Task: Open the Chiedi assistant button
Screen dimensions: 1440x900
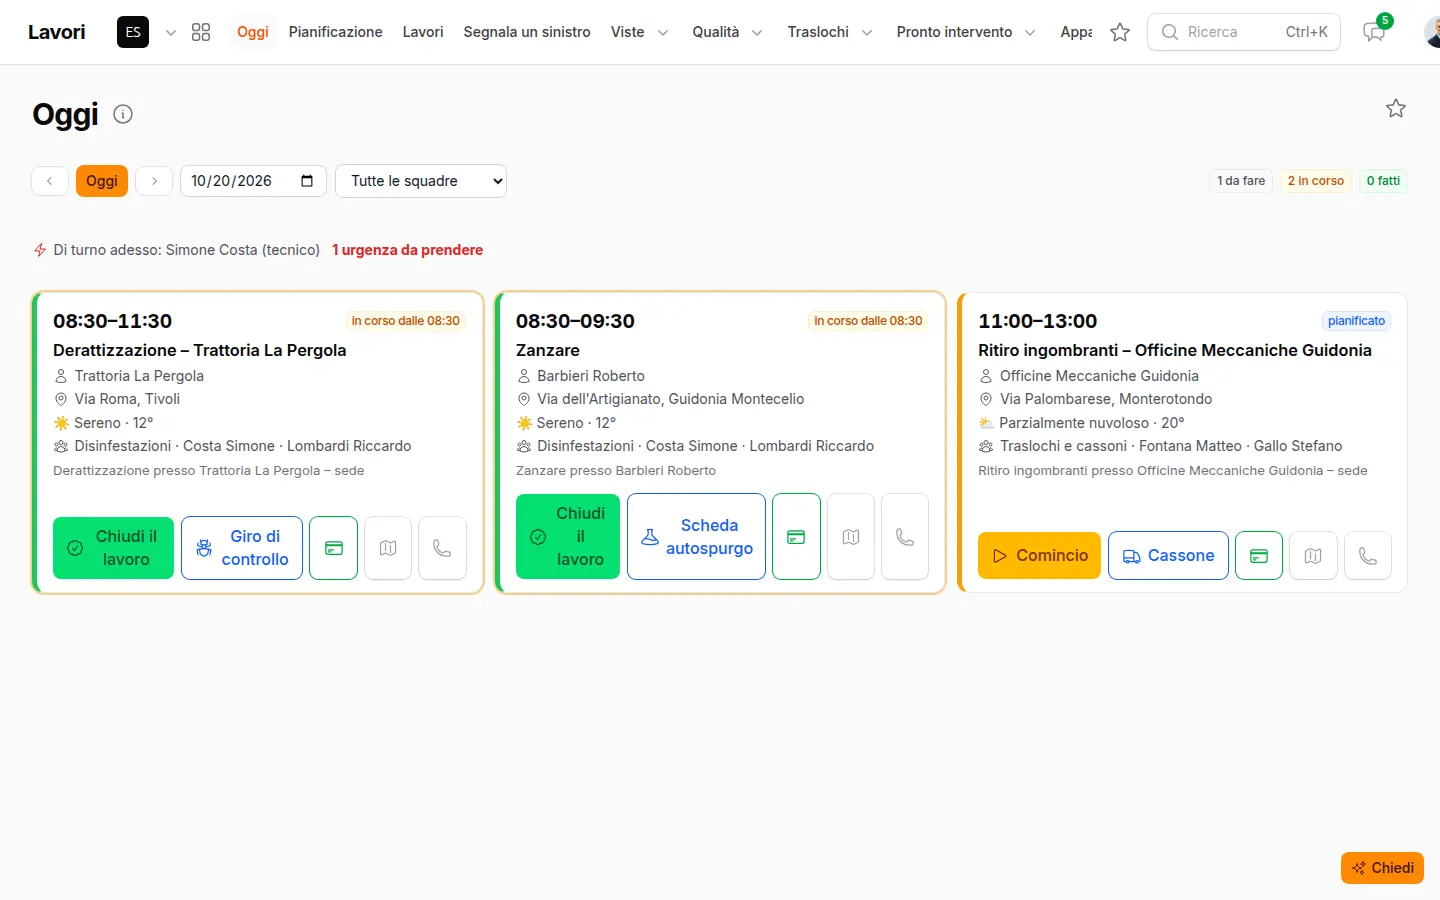Action: click(1382, 868)
